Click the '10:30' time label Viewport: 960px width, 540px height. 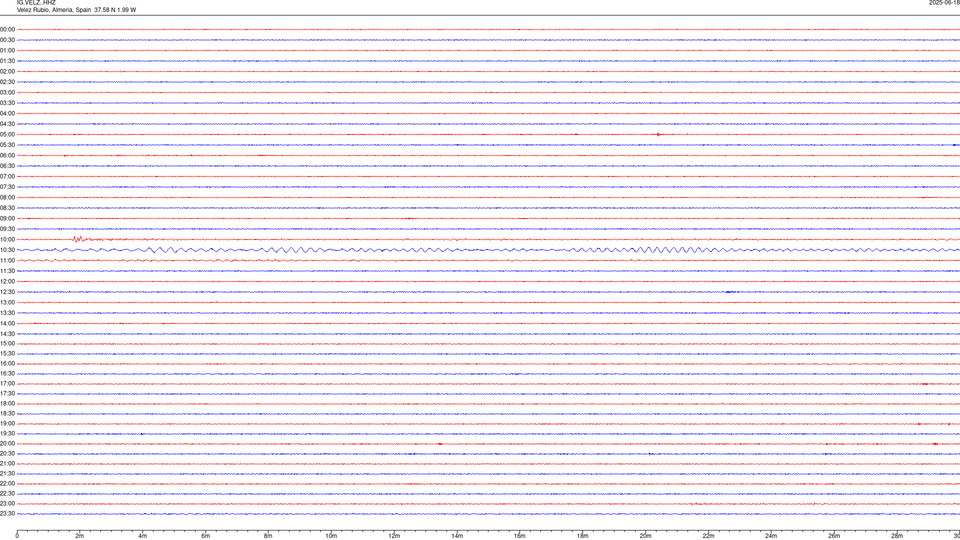[x=7, y=250]
